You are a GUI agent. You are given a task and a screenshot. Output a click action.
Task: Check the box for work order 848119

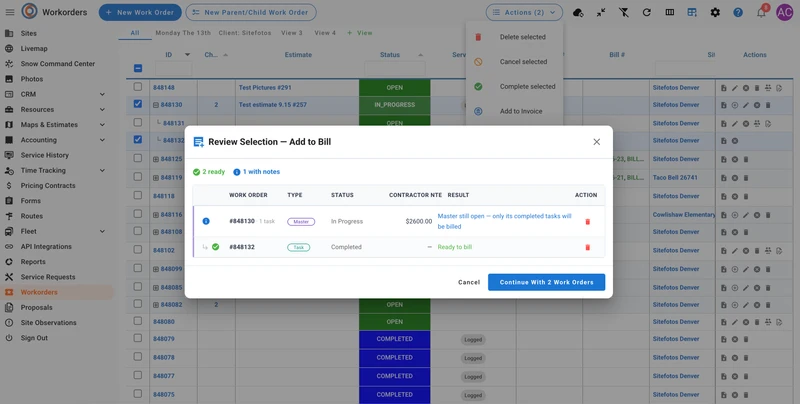[138, 176]
